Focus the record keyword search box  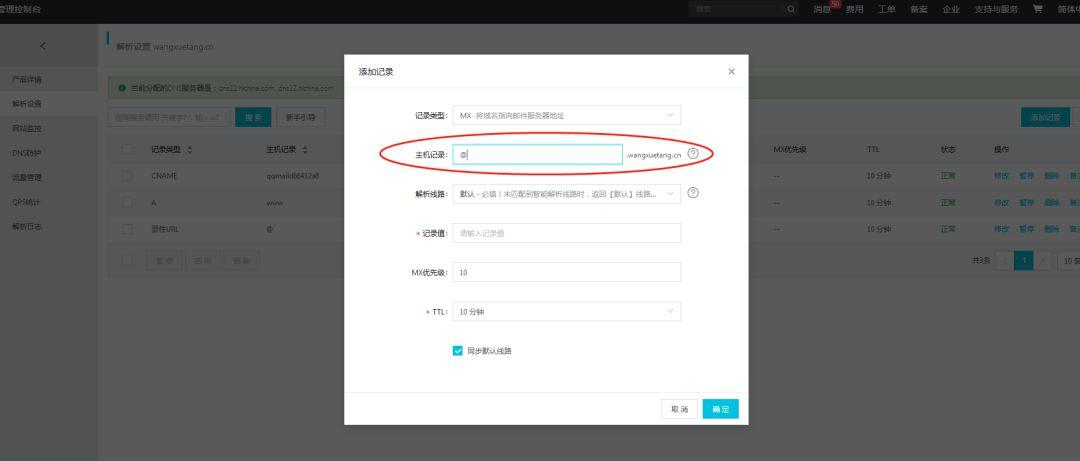169,117
